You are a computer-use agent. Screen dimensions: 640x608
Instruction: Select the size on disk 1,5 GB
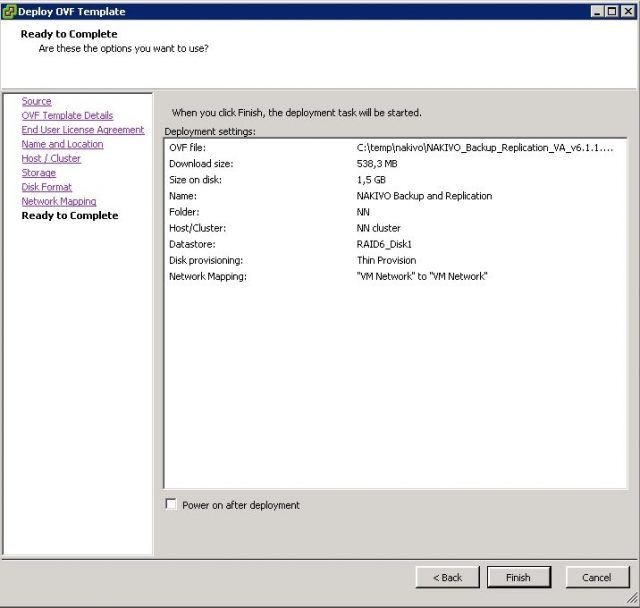click(371, 180)
